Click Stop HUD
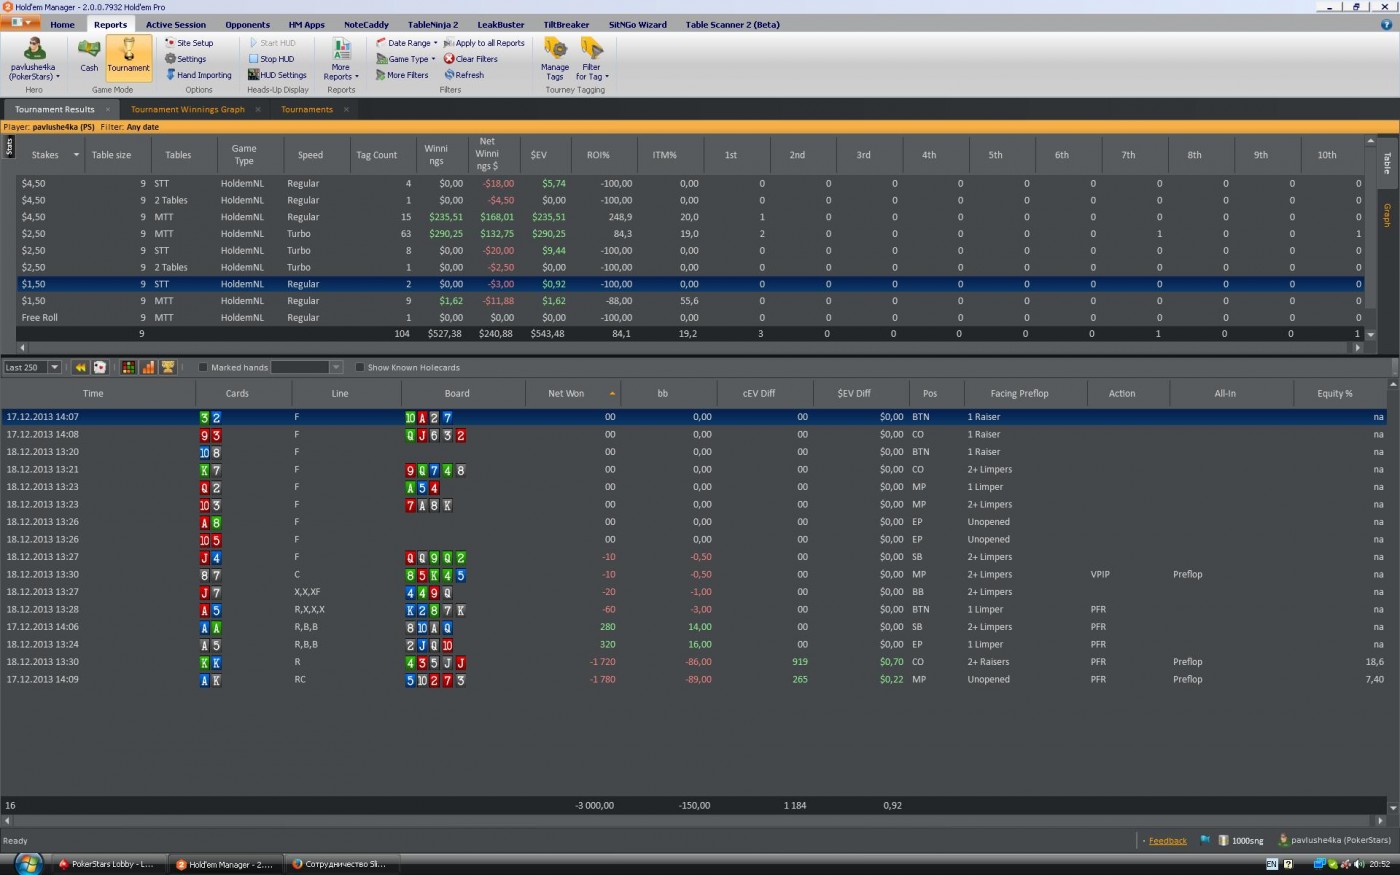The image size is (1400, 875). pyautogui.click(x=271, y=59)
